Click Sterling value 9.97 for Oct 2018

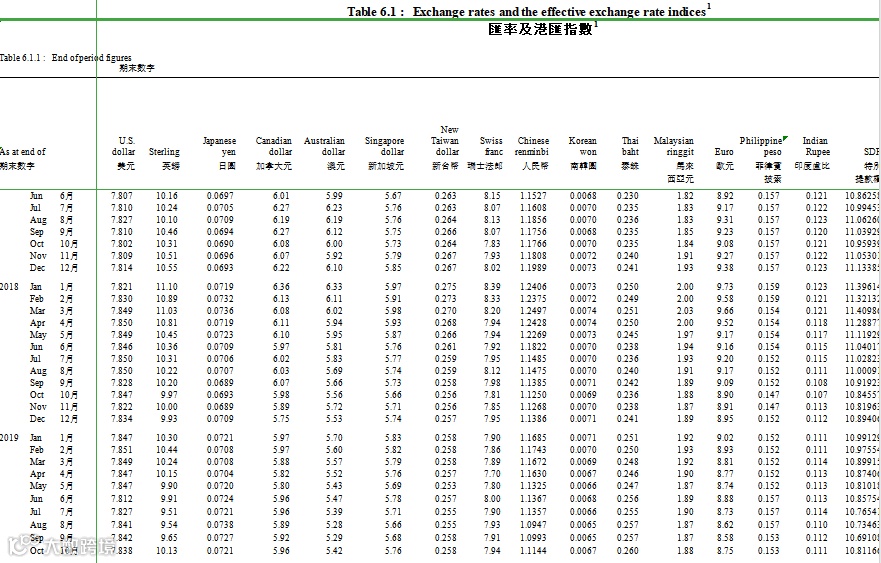click(169, 394)
